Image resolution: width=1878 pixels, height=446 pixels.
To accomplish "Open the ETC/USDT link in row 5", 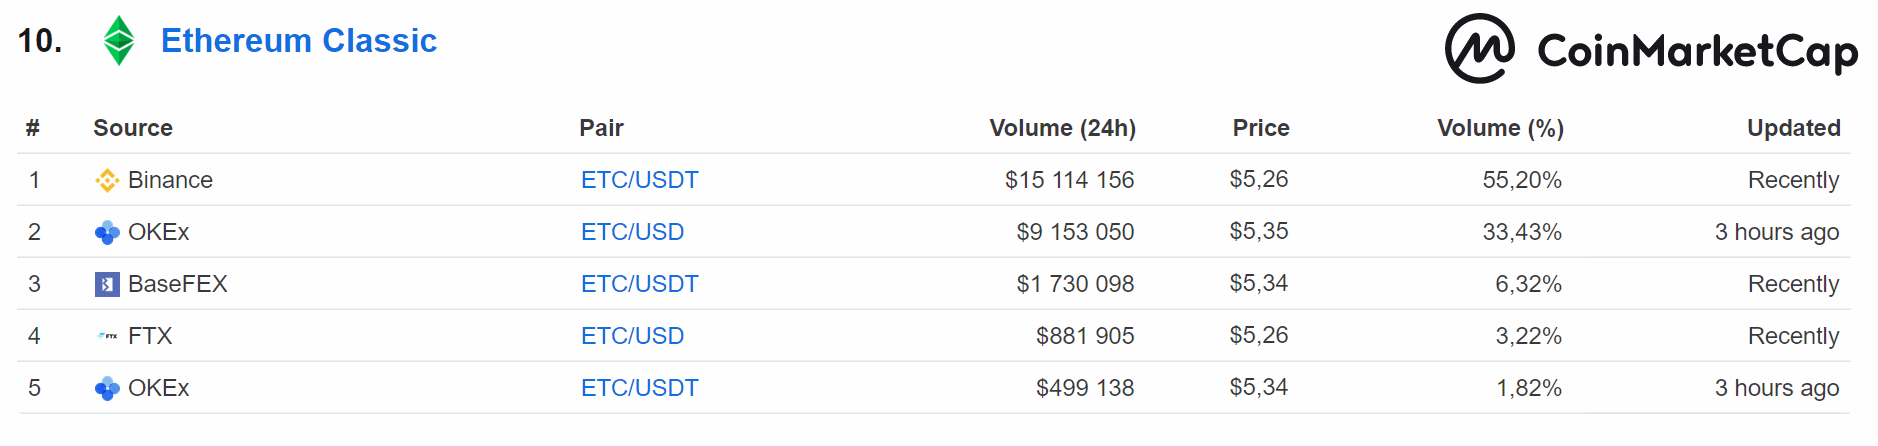I will (x=640, y=388).
